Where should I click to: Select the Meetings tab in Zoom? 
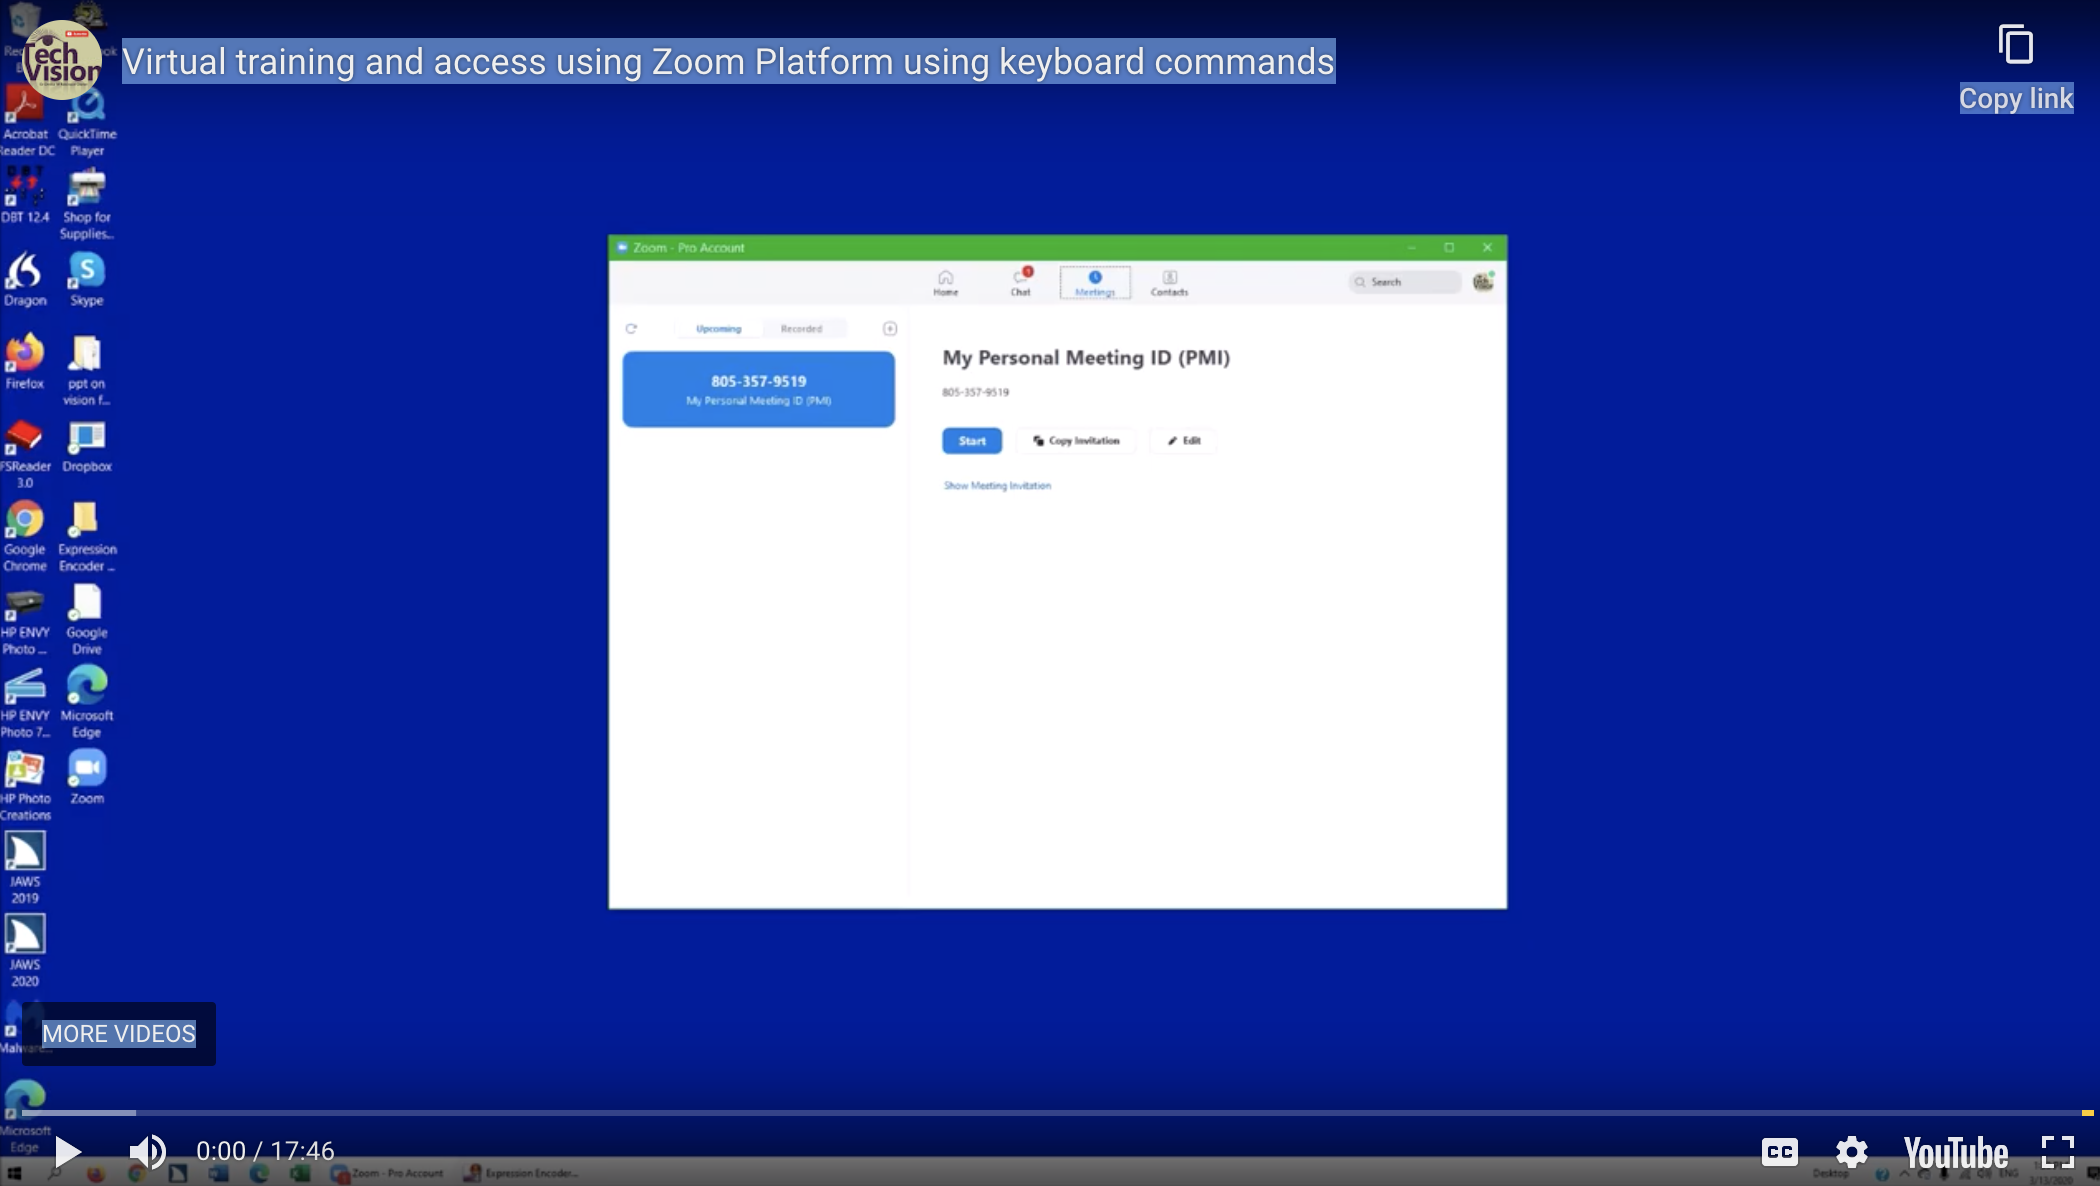click(1095, 283)
